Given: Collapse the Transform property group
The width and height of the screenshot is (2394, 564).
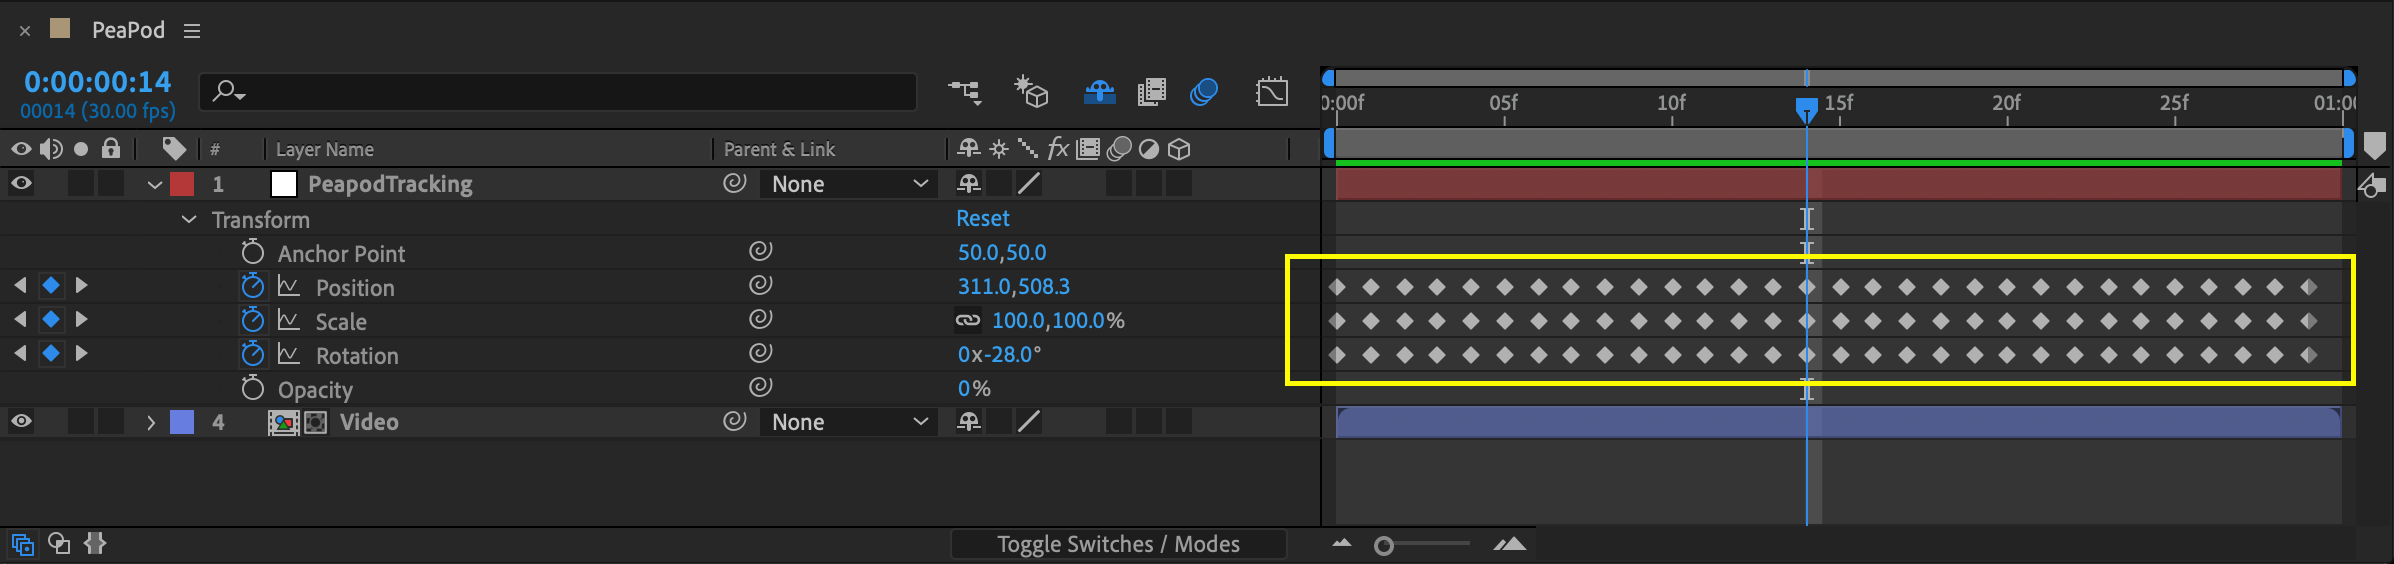Looking at the screenshot, I should [x=189, y=219].
